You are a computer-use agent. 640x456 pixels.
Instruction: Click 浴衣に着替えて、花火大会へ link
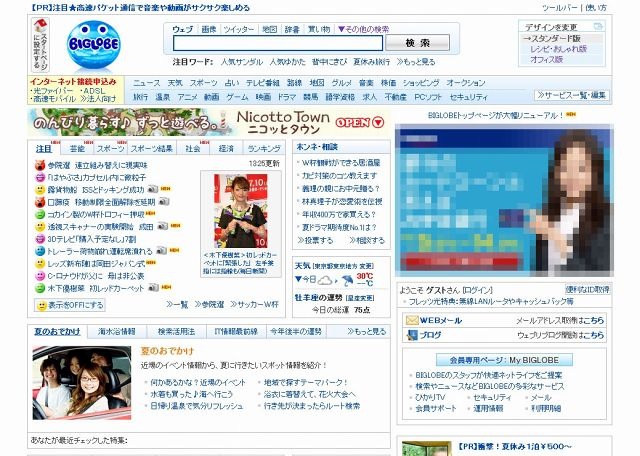click(309, 394)
